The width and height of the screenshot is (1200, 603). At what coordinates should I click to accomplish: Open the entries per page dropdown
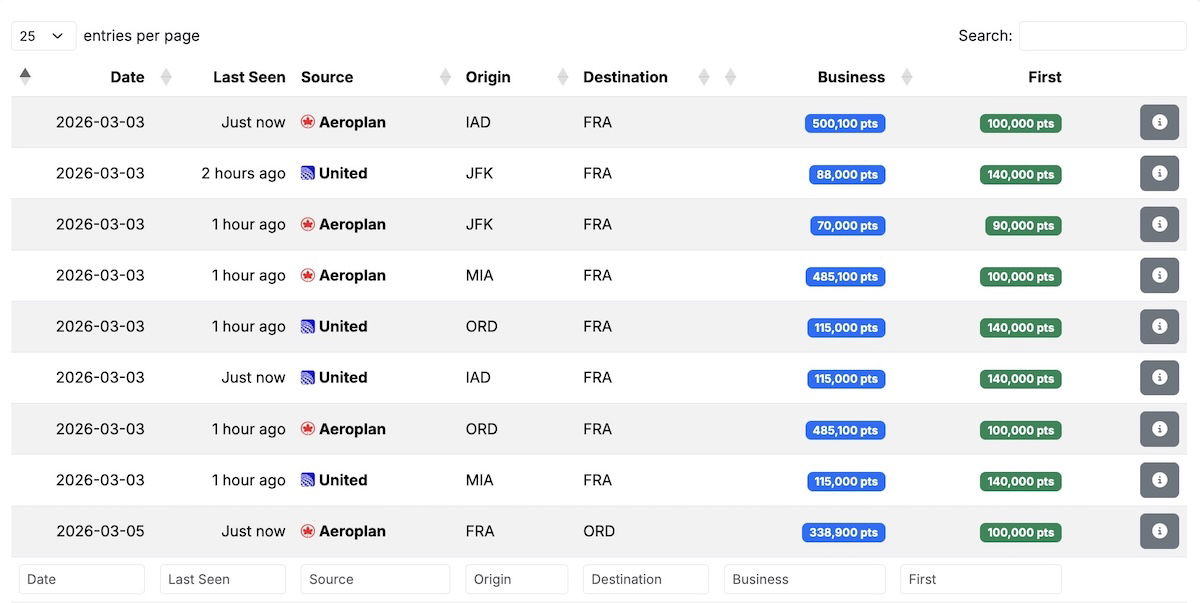43,36
